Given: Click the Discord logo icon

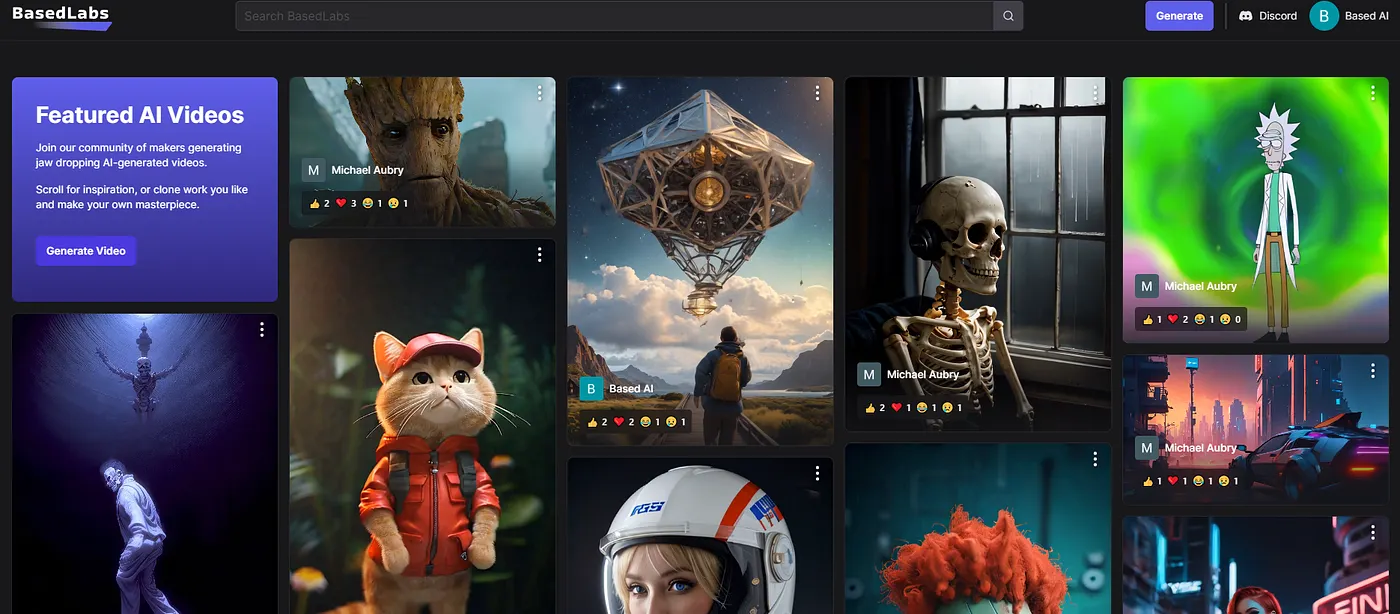Looking at the screenshot, I should [x=1246, y=16].
